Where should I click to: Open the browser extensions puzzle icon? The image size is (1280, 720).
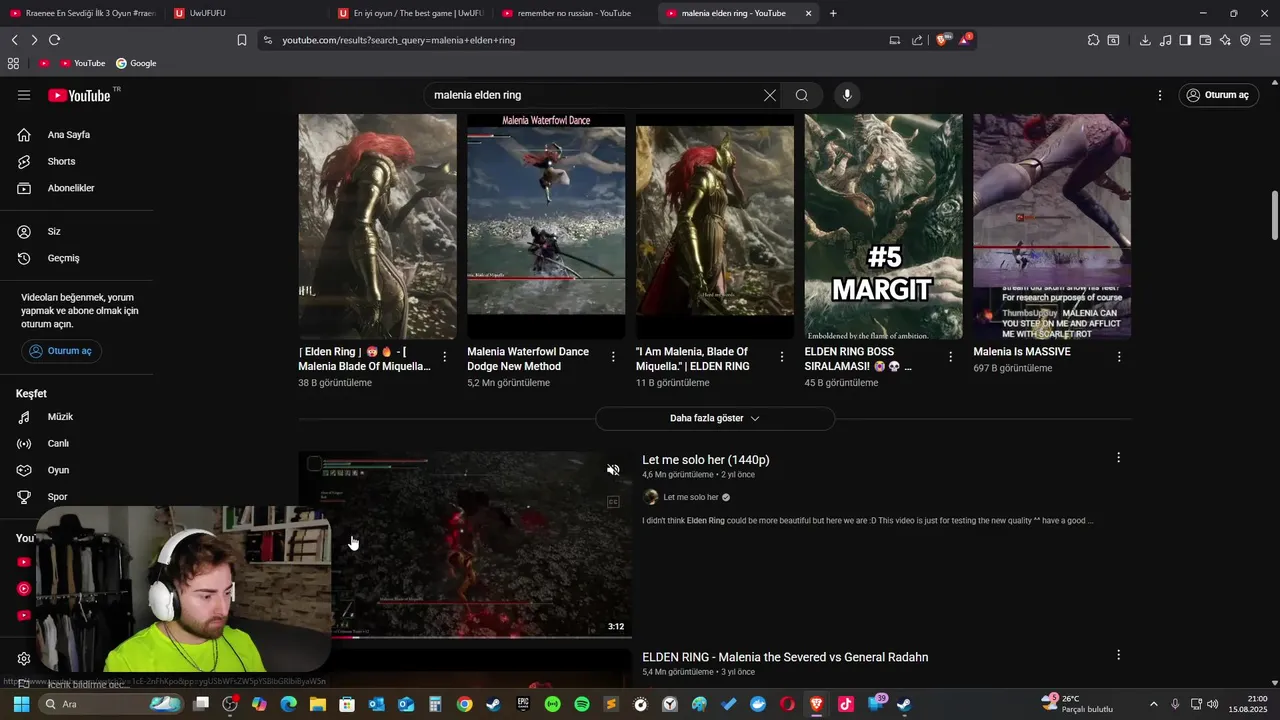pyautogui.click(x=1094, y=40)
